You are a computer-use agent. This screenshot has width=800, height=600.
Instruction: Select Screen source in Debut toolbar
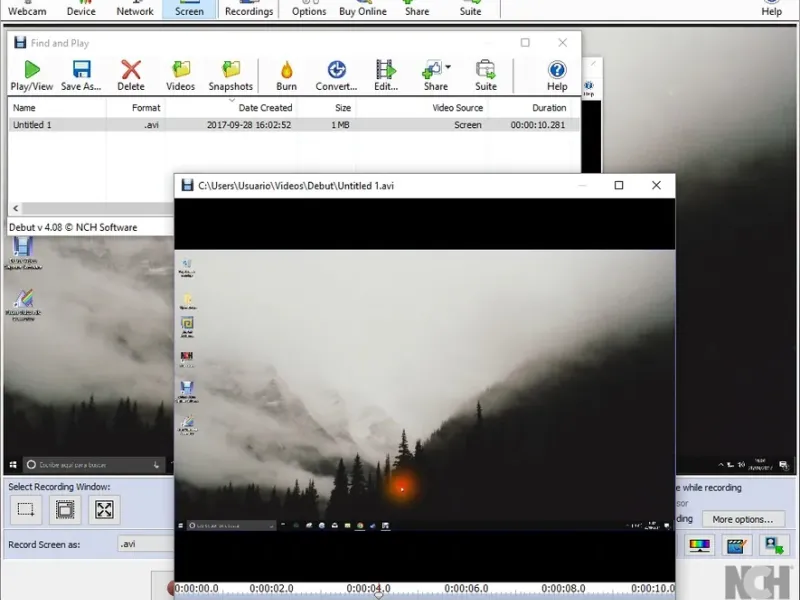click(189, 9)
